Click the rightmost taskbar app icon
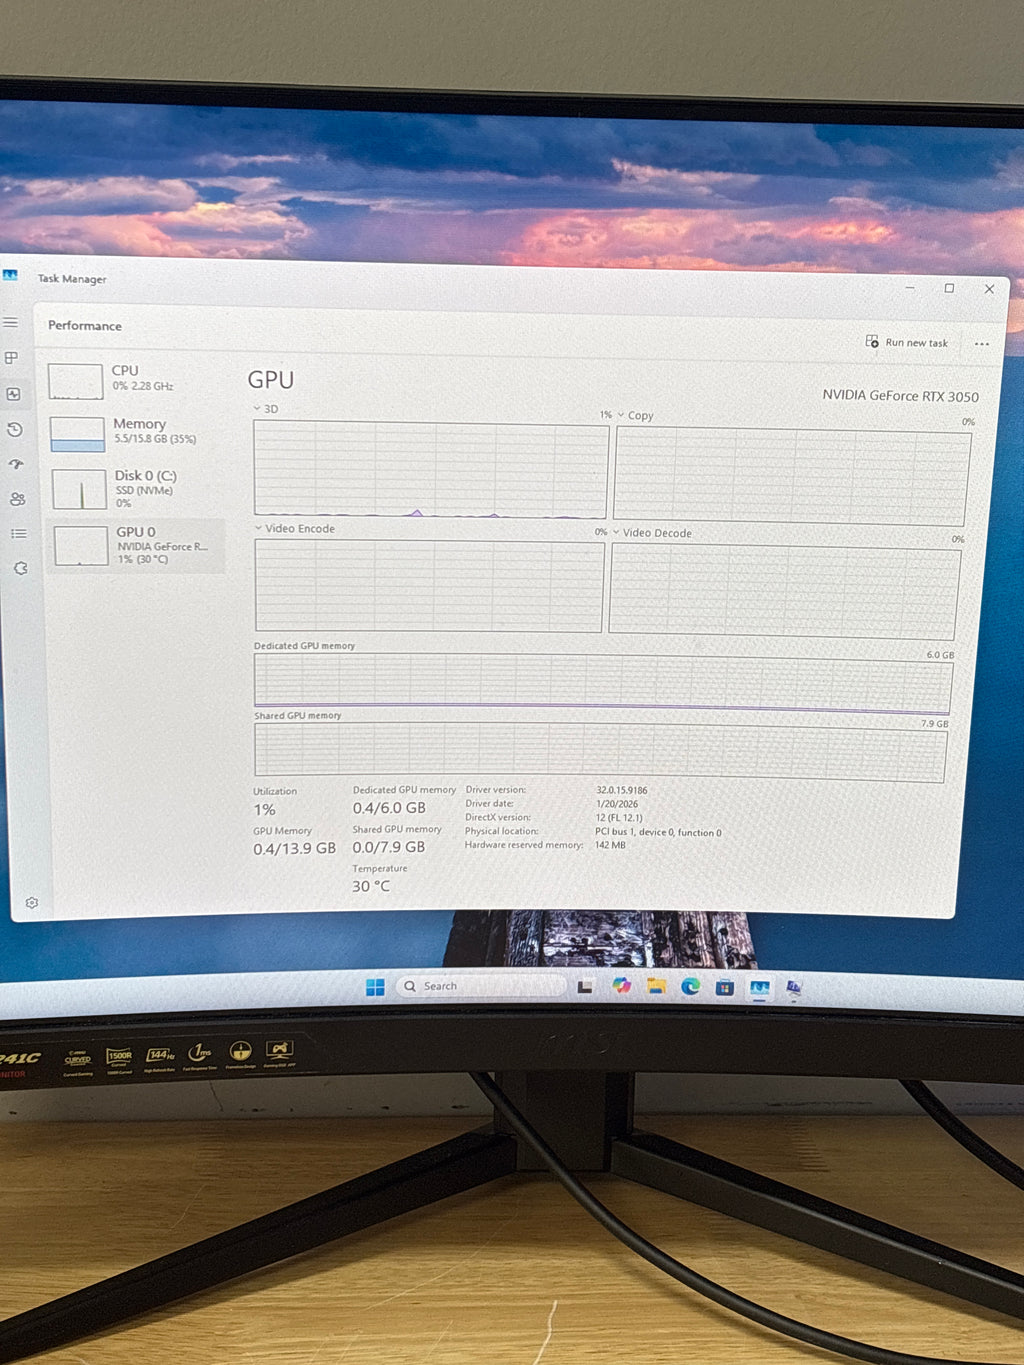1024x1365 pixels. tap(794, 988)
